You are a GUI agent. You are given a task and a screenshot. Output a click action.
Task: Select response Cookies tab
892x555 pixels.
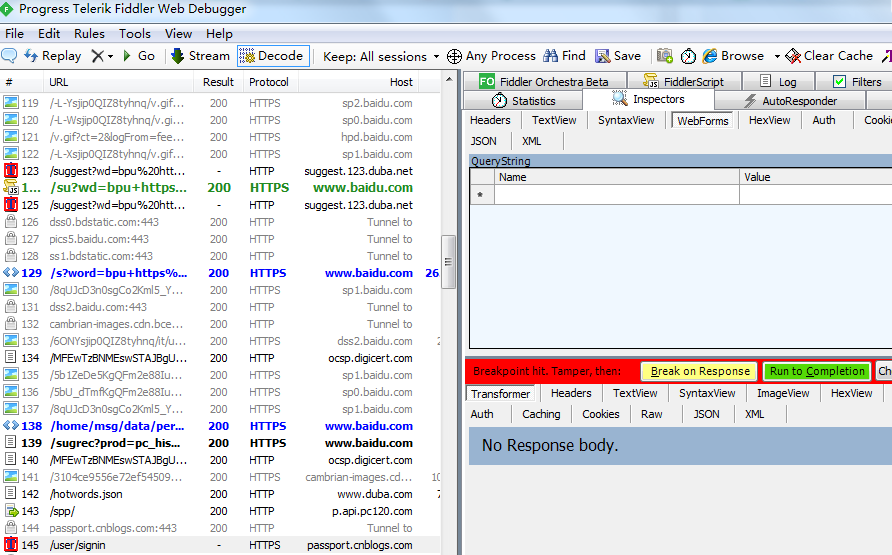pos(601,414)
